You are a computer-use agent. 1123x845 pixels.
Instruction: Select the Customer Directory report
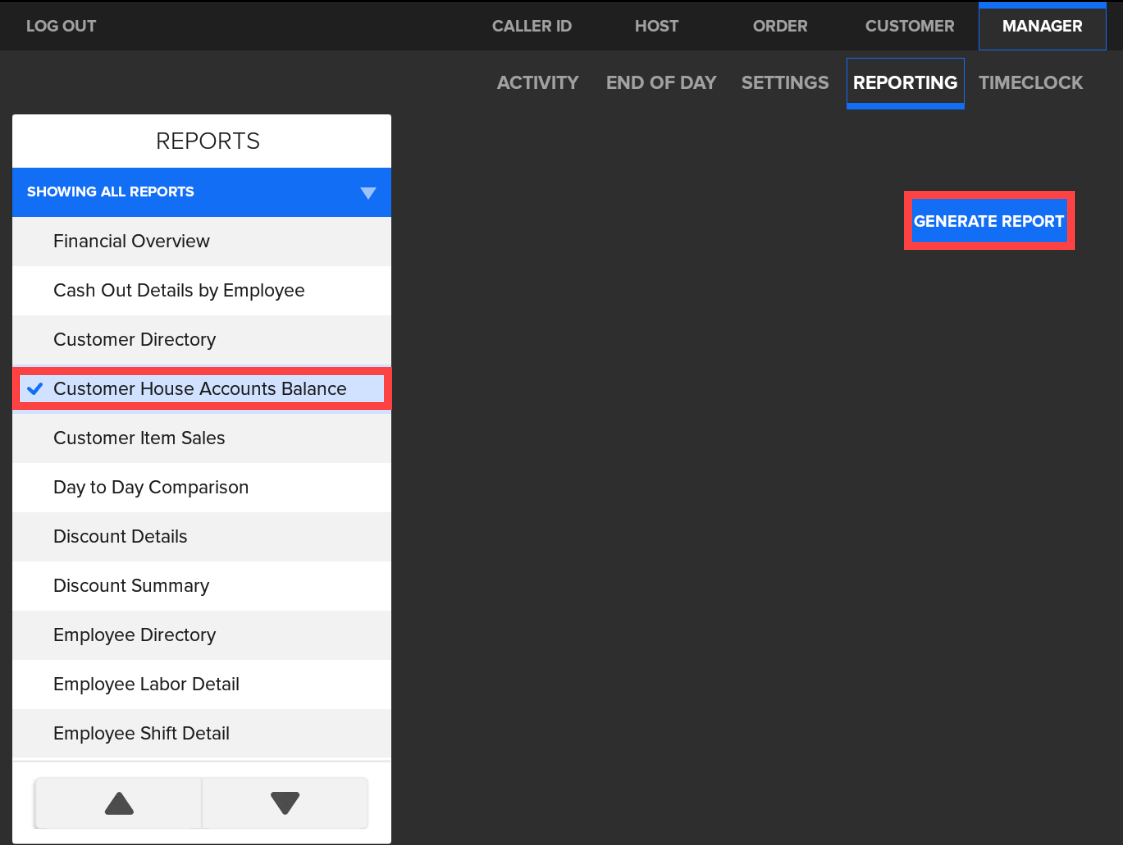[134, 340]
